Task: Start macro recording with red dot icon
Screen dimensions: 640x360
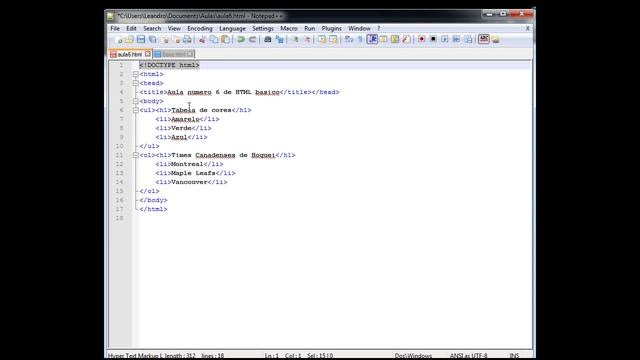Action: 422,39
